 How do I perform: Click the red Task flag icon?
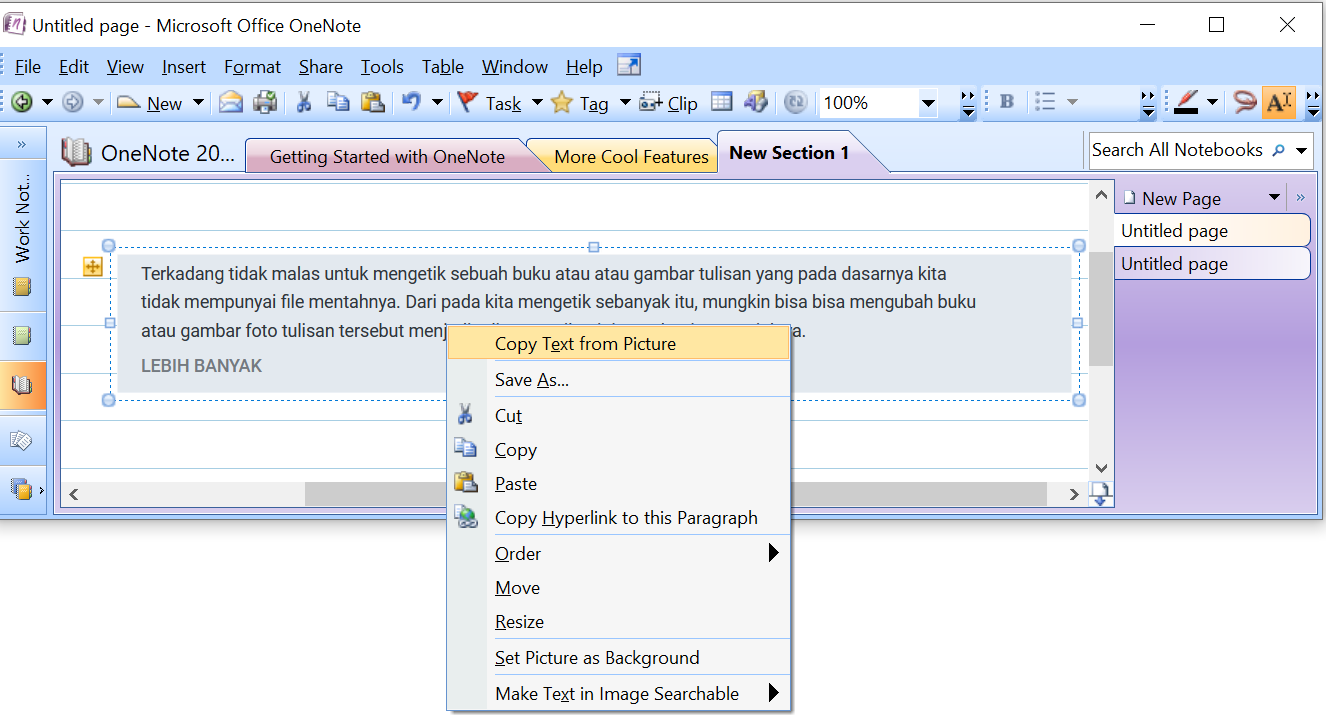coord(467,102)
